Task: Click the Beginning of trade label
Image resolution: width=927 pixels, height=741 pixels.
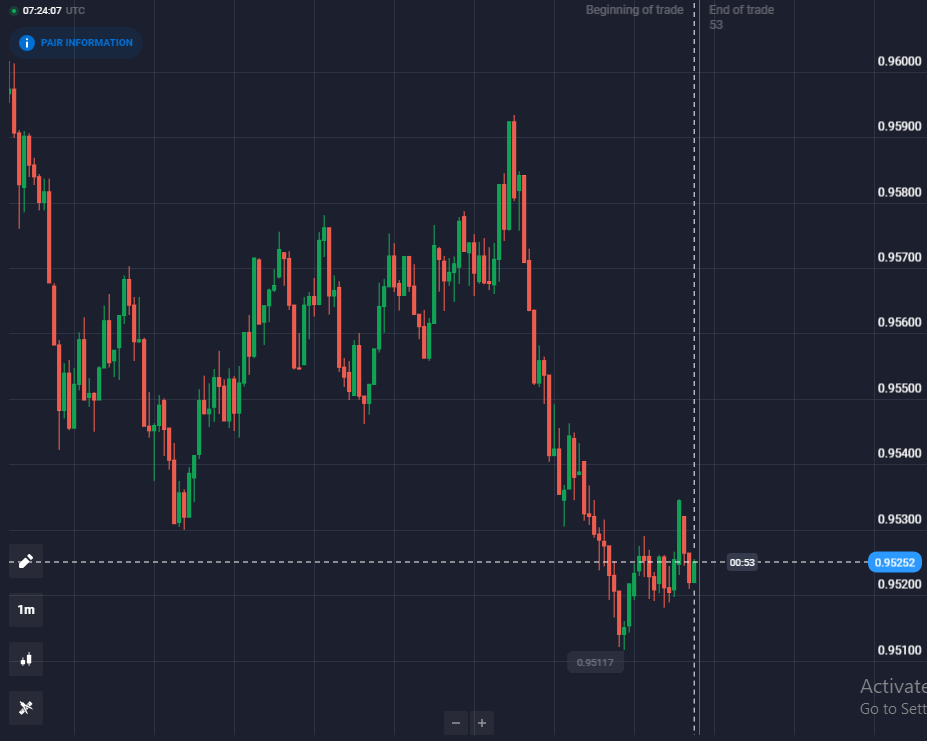Action: [634, 9]
